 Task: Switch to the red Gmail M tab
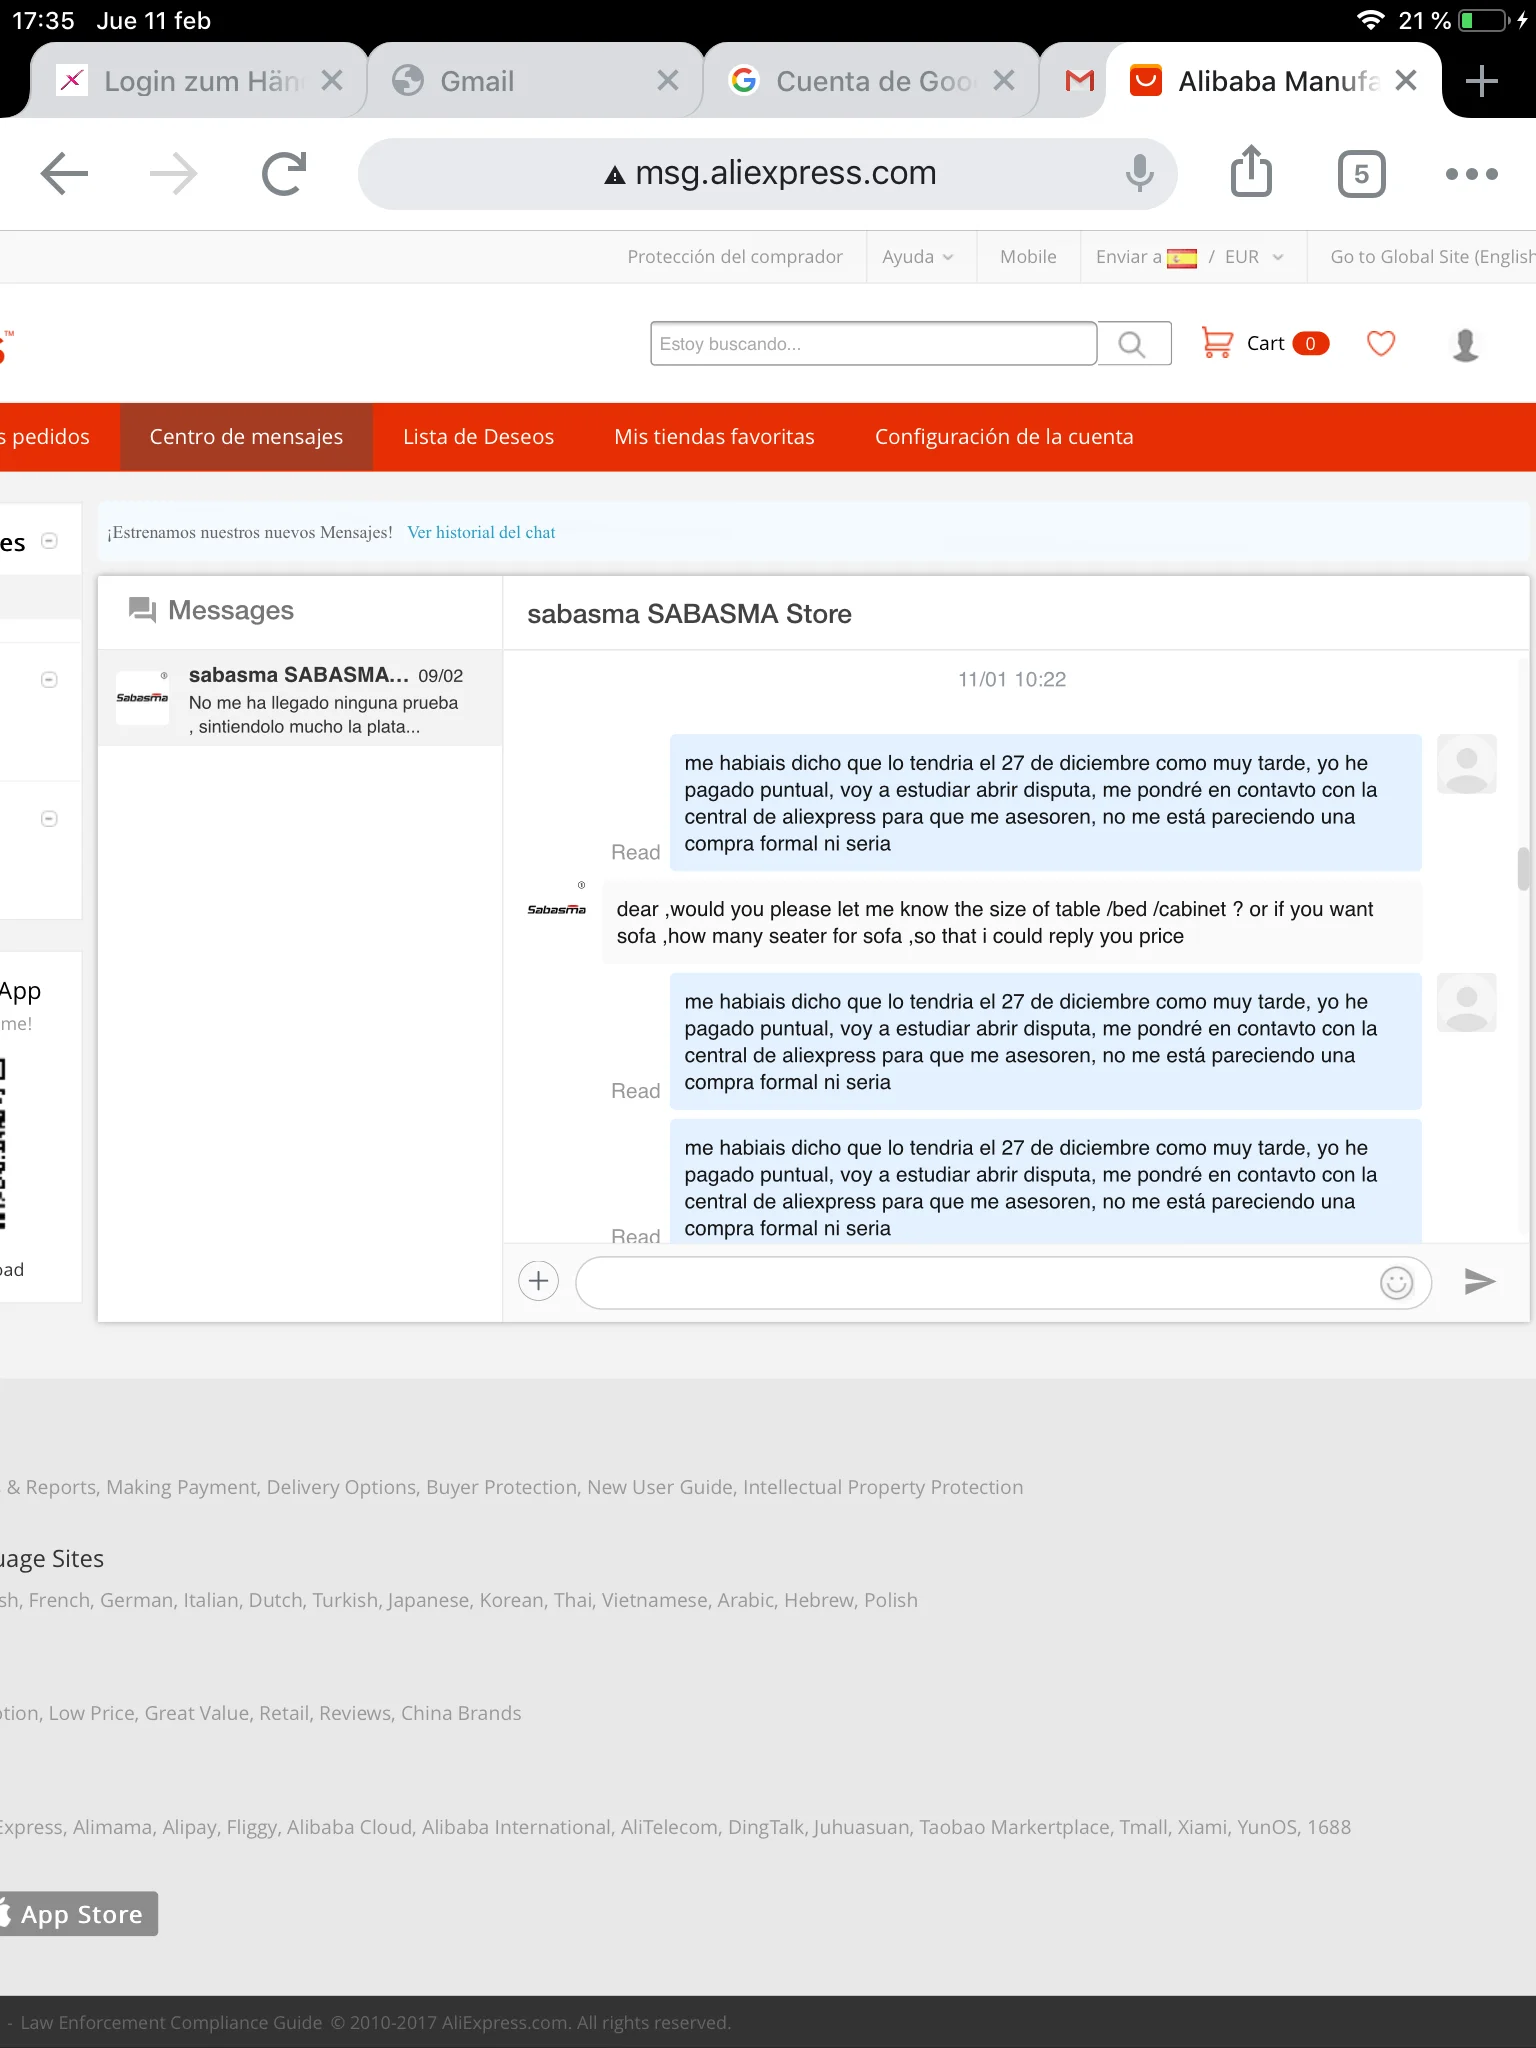pyautogui.click(x=1079, y=81)
